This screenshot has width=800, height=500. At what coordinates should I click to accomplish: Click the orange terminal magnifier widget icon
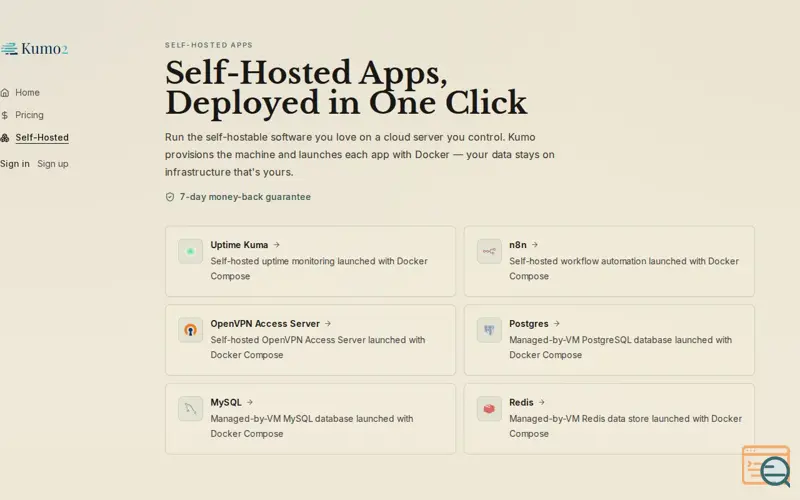766,465
